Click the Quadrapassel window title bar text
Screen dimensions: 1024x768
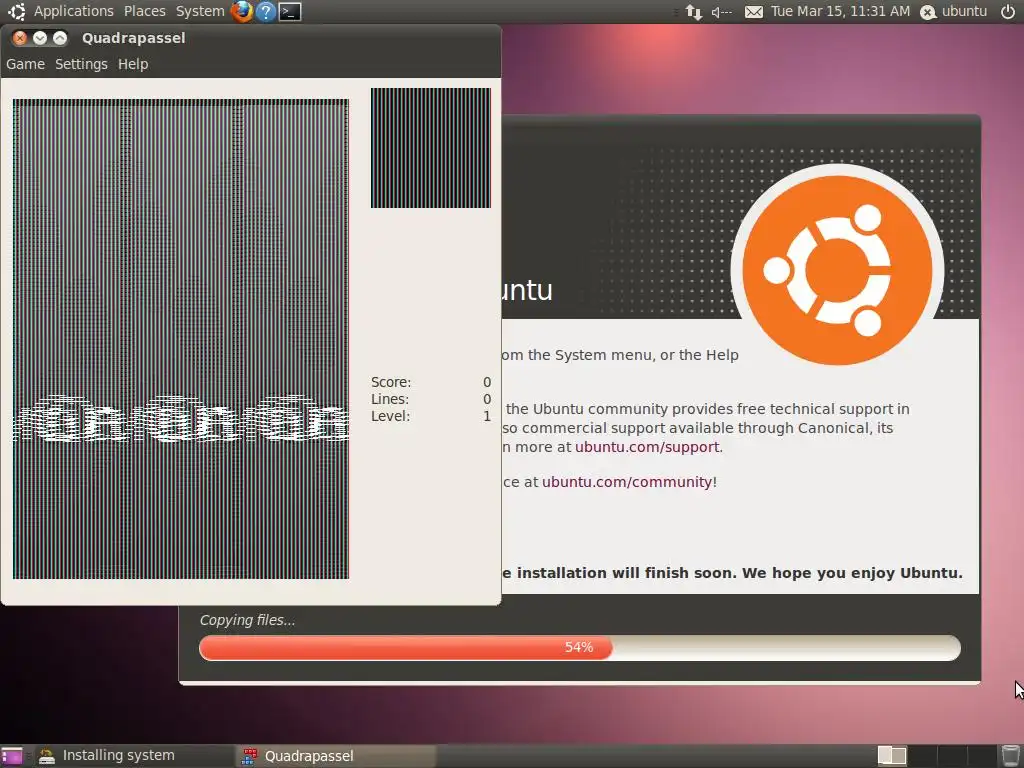(x=133, y=38)
